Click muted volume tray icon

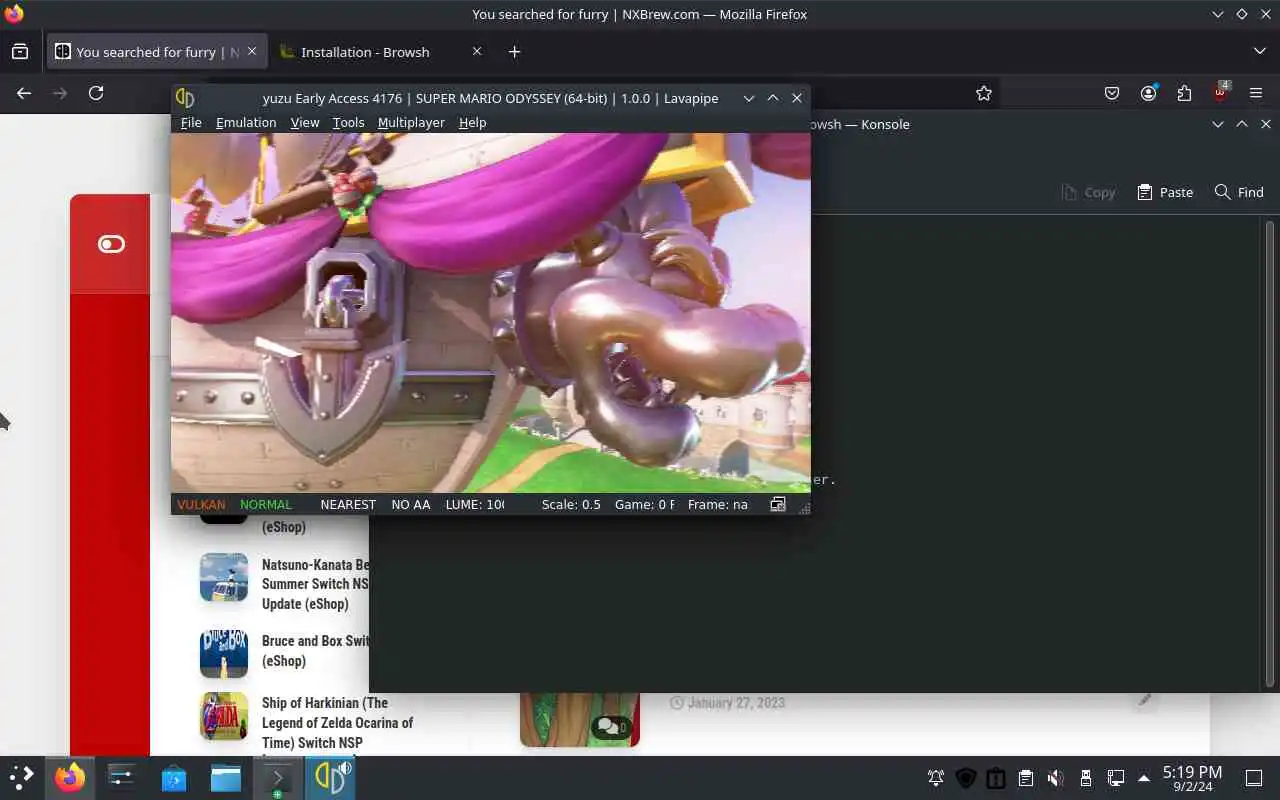point(1056,778)
